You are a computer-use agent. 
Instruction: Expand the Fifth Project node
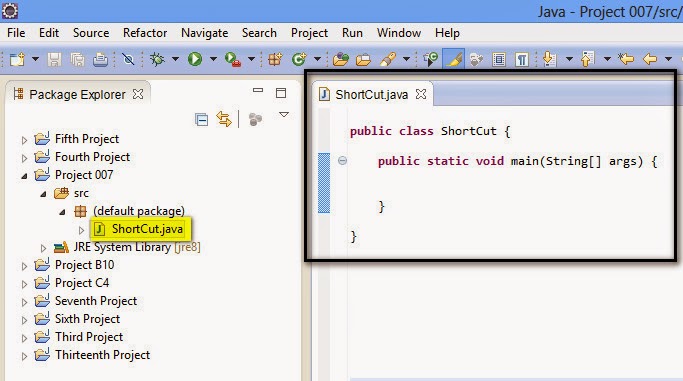24,140
